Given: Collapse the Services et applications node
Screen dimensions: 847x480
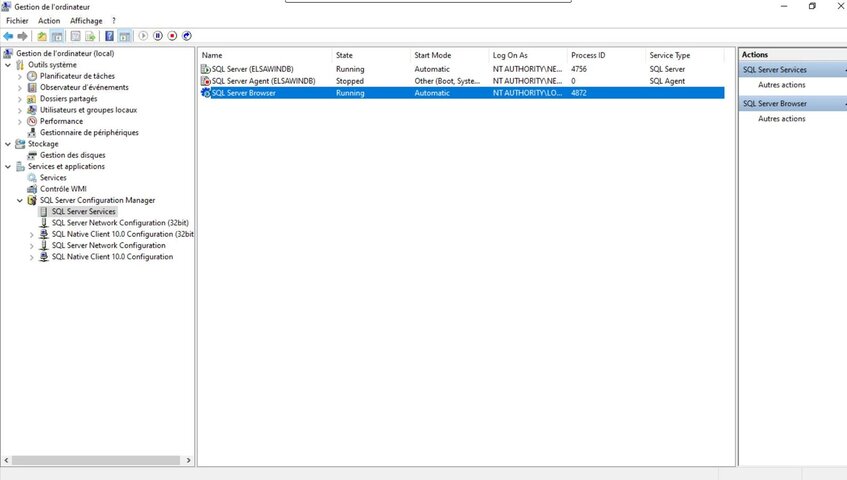Looking at the screenshot, I should point(8,167).
